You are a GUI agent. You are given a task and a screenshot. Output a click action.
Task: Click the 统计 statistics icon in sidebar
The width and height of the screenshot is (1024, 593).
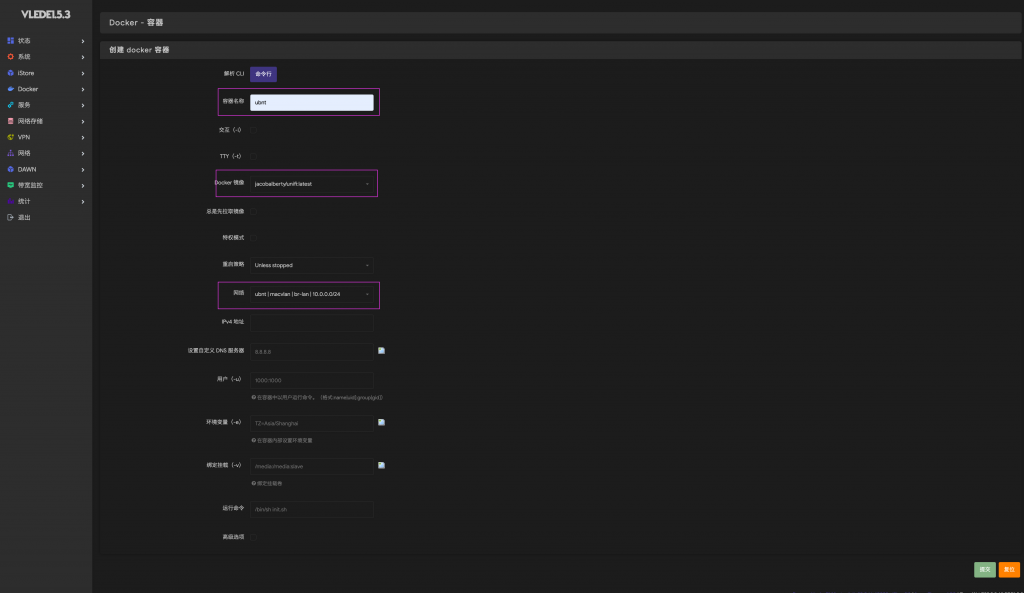[x=10, y=201]
